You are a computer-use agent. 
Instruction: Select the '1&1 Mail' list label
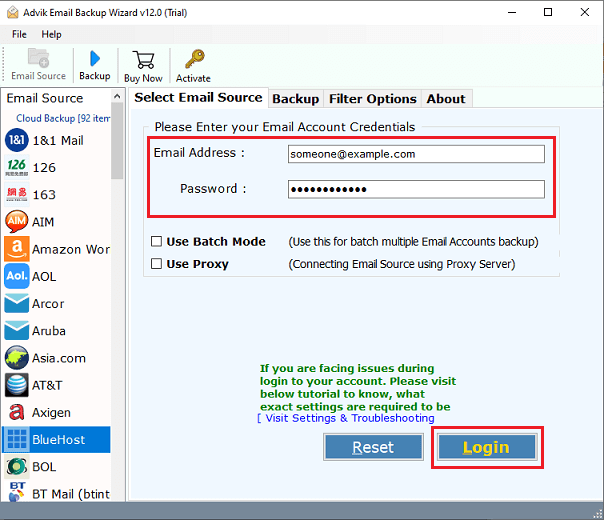pyautogui.click(x=58, y=141)
